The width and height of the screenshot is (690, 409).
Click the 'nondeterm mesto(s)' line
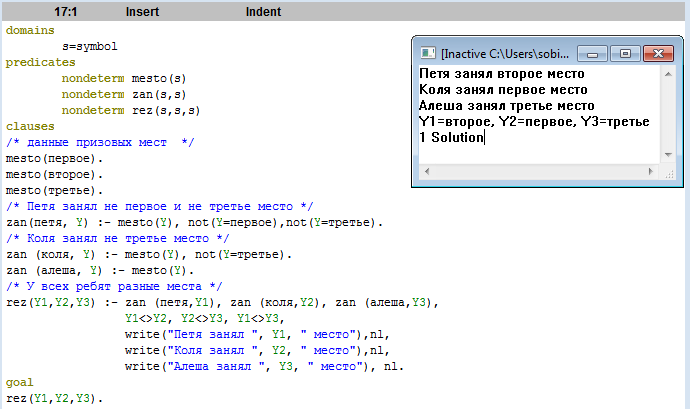(124, 78)
